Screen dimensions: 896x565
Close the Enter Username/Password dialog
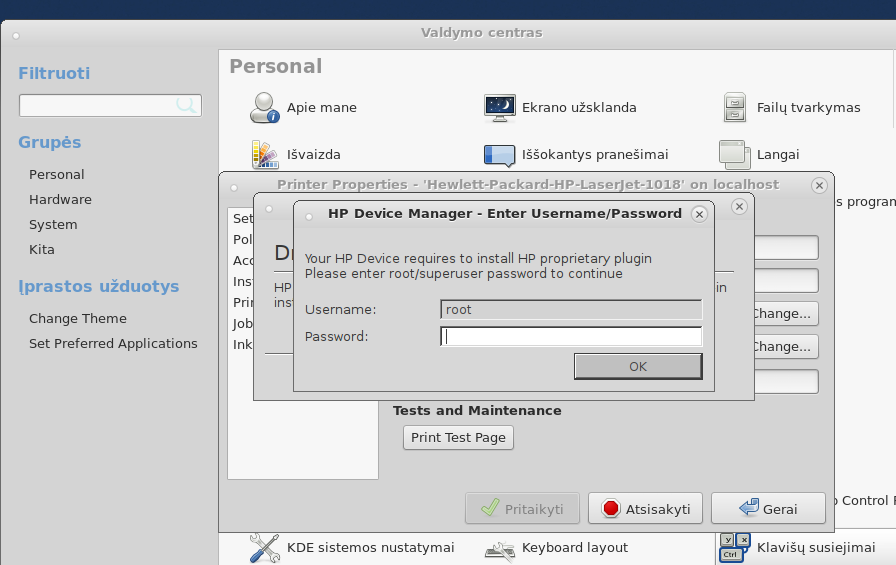click(x=699, y=214)
